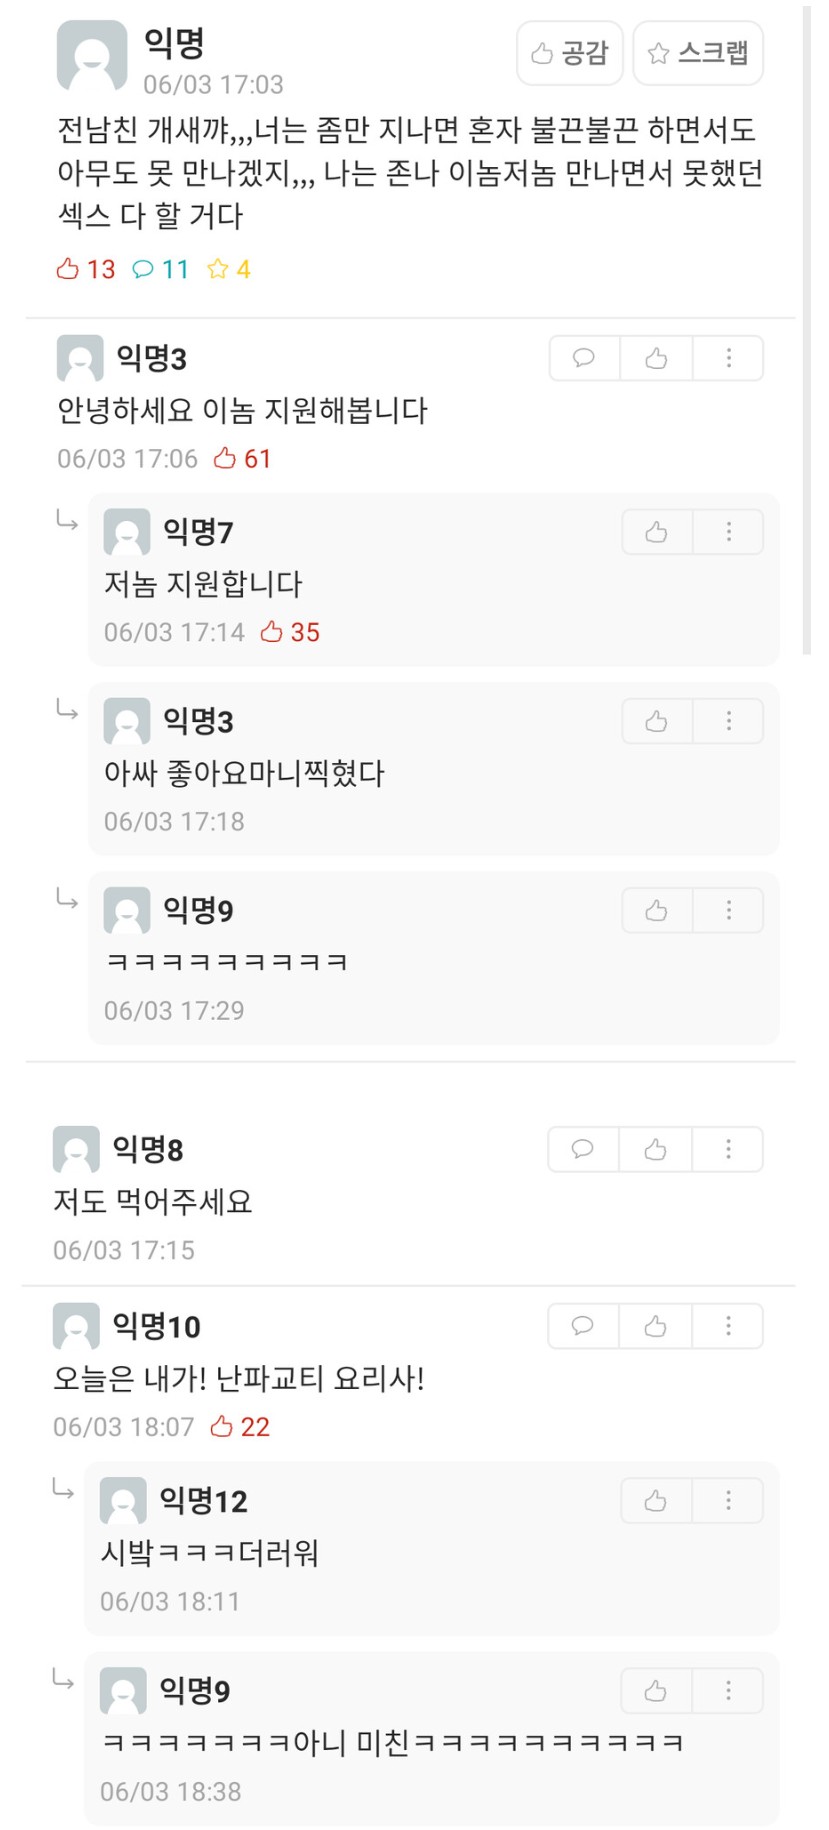Click the 공감 button on the post
The image size is (829, 1830).
point(569,53)
